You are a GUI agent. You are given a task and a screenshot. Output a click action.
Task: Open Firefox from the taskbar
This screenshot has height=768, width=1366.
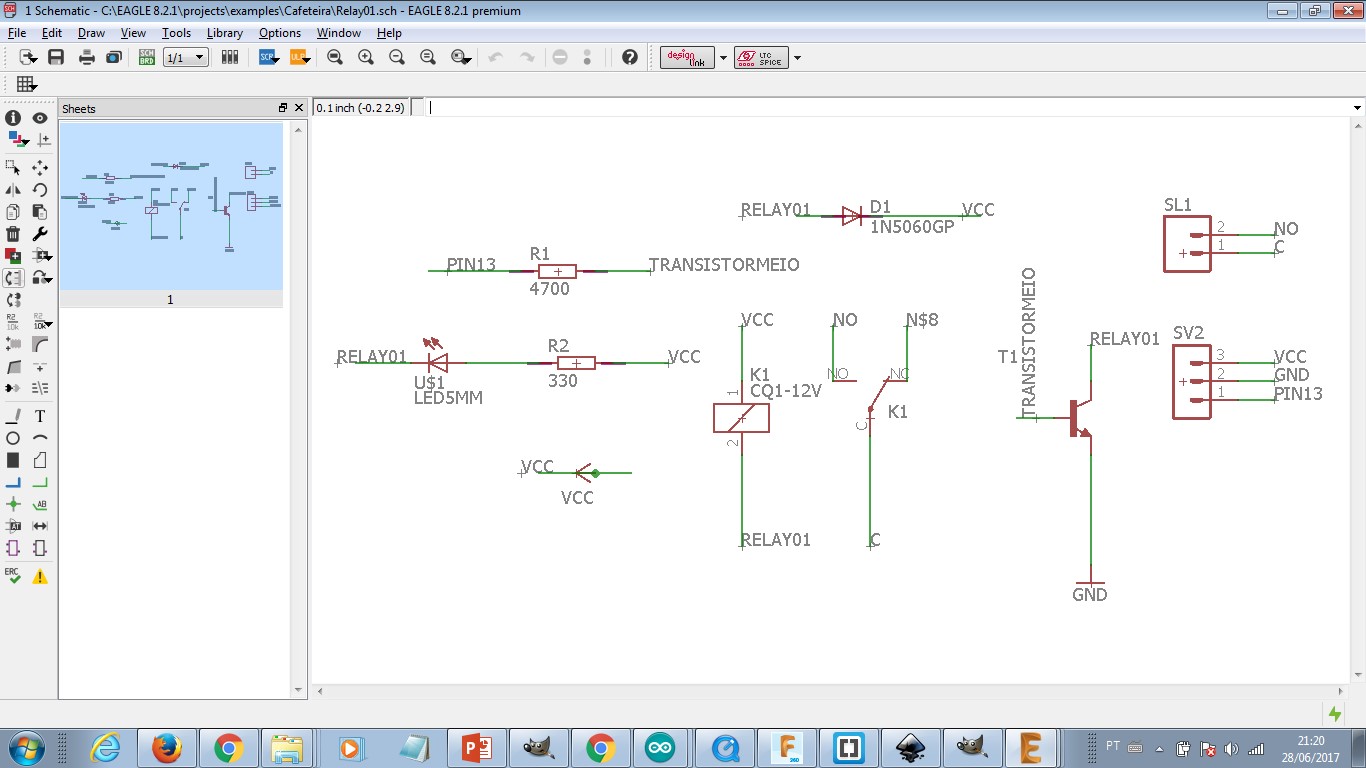point(166,748)
